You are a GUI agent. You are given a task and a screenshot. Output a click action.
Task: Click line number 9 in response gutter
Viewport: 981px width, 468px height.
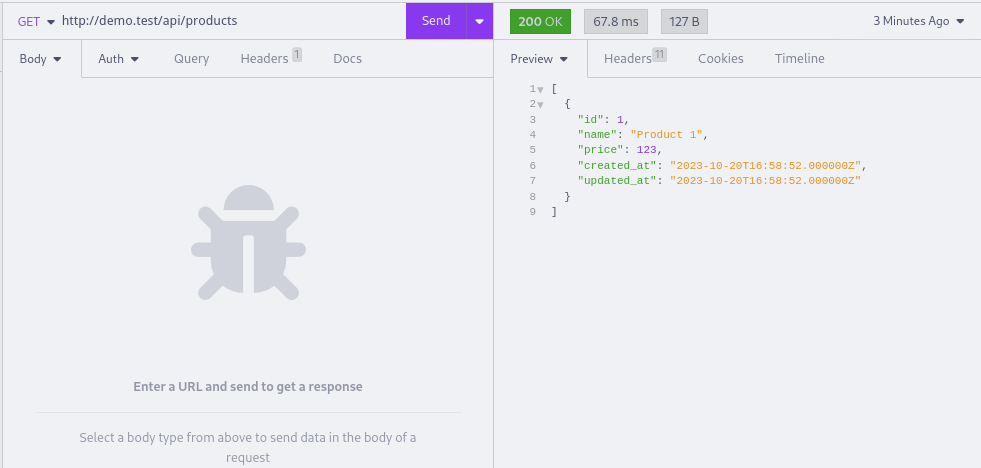click(x=533, y=211)
